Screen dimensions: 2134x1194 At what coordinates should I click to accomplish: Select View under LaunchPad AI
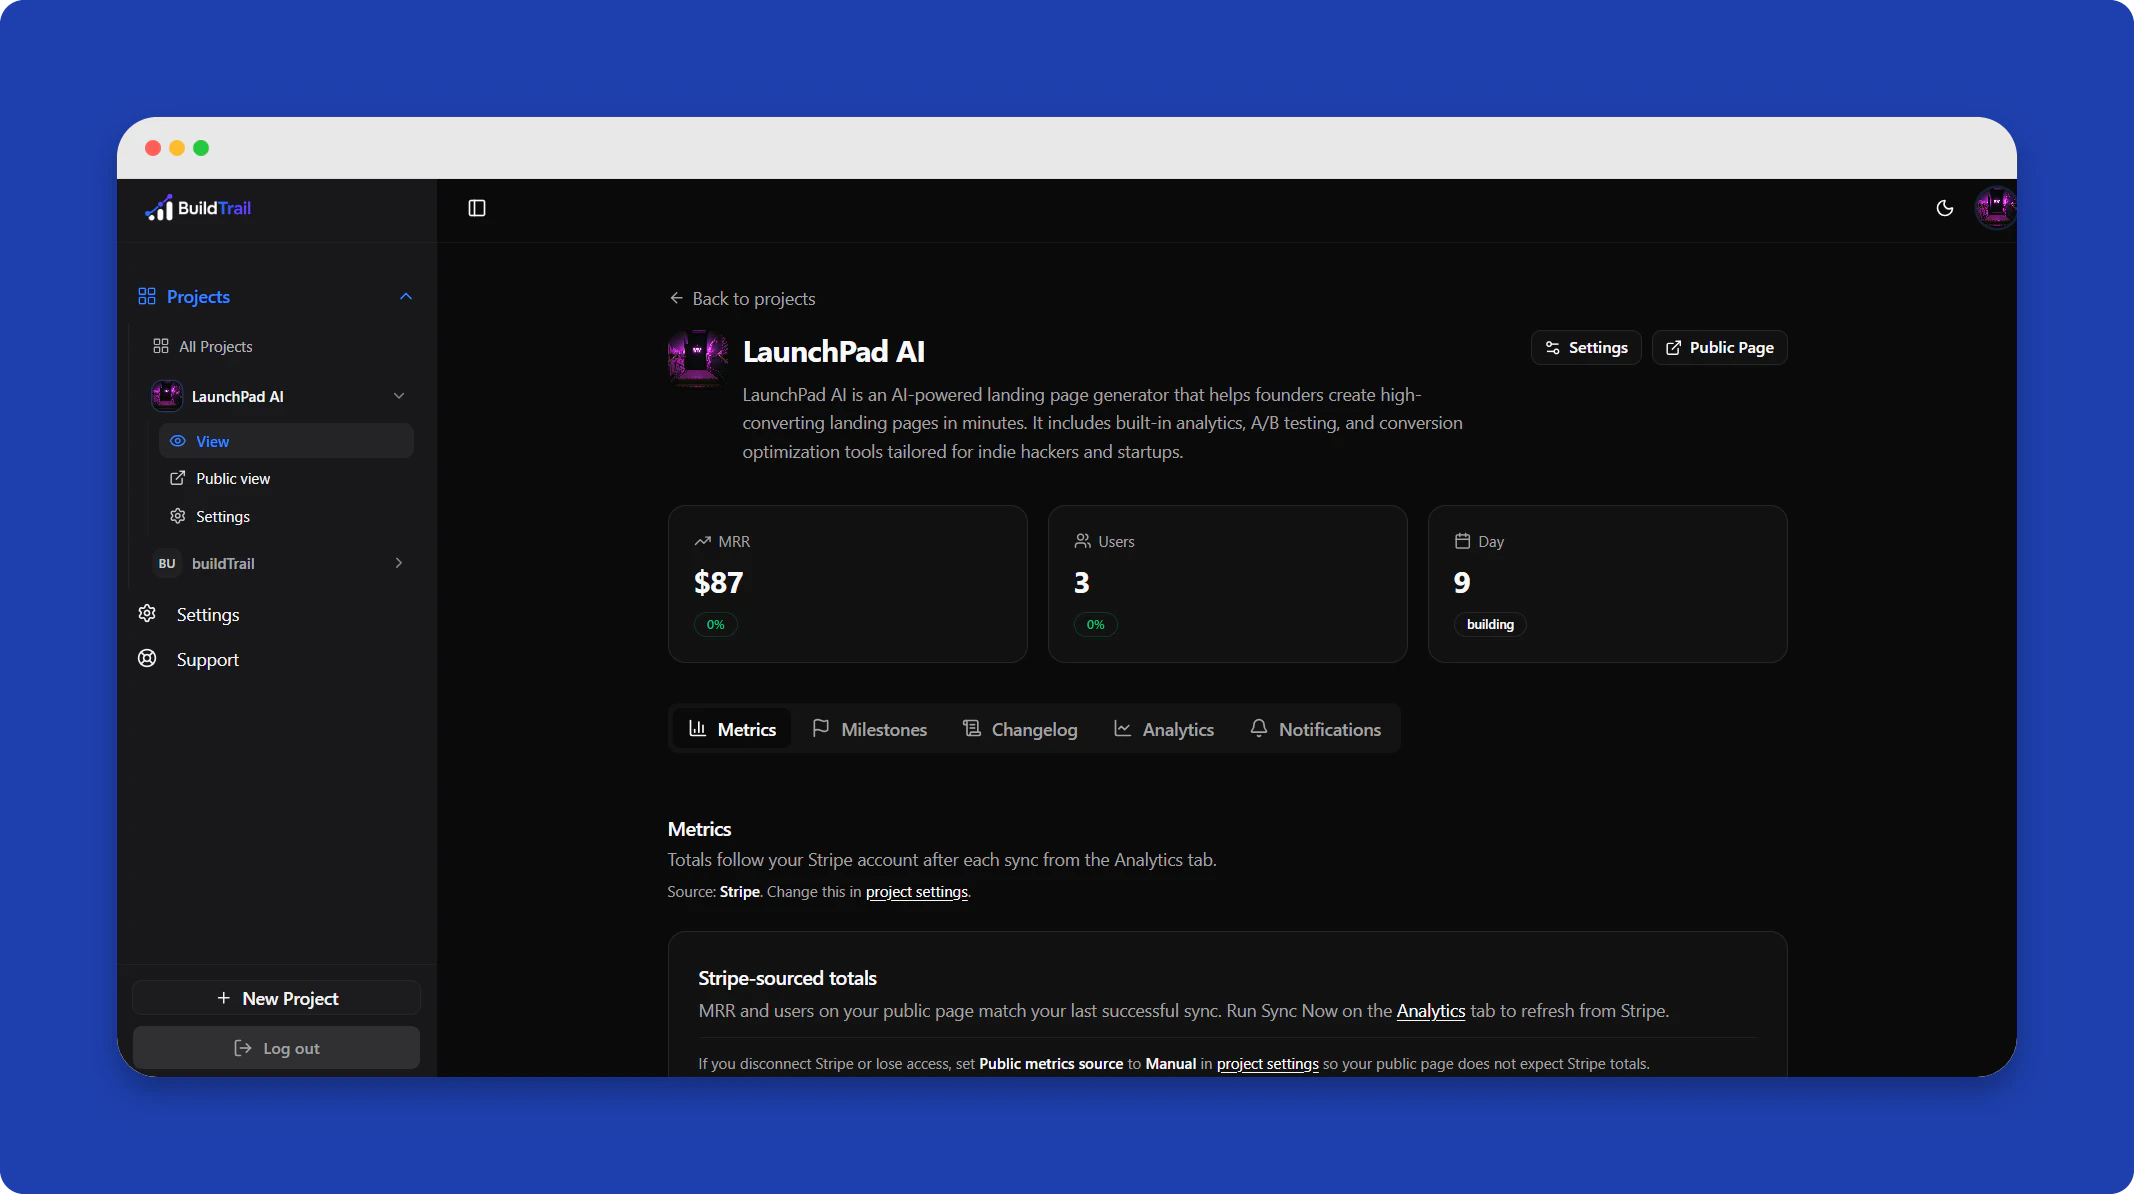[286, 441]
